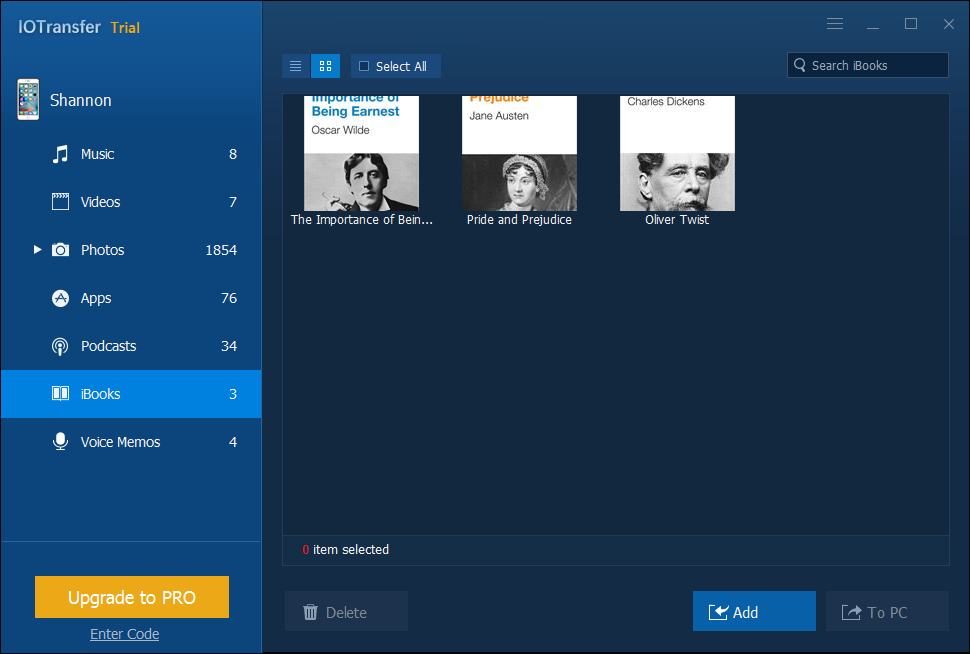The image size is (970, 654).
Task: Close the IOTransfer window
Action: click(948, 24)
